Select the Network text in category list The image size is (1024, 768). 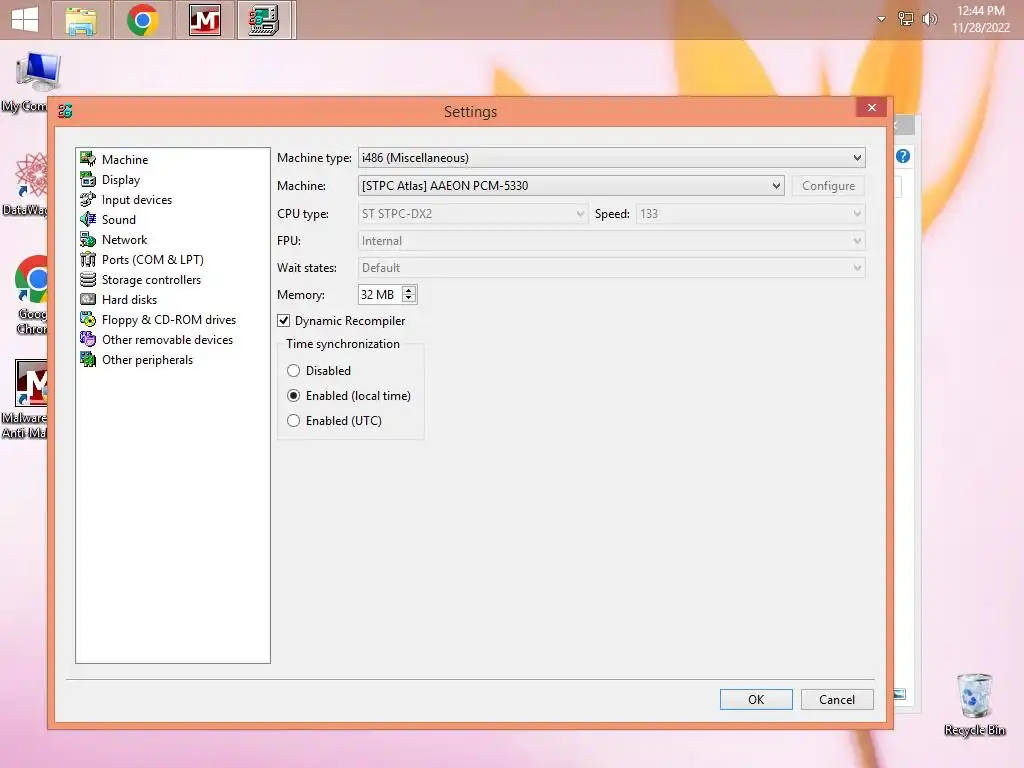[x=124, y=240]
